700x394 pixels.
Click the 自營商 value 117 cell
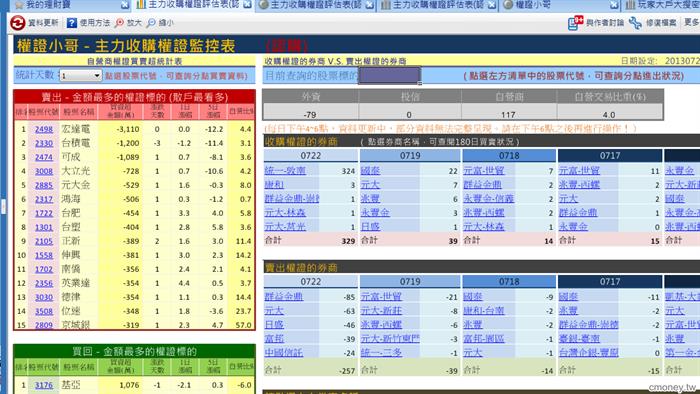pyautogui.click(x=508, y=114)
